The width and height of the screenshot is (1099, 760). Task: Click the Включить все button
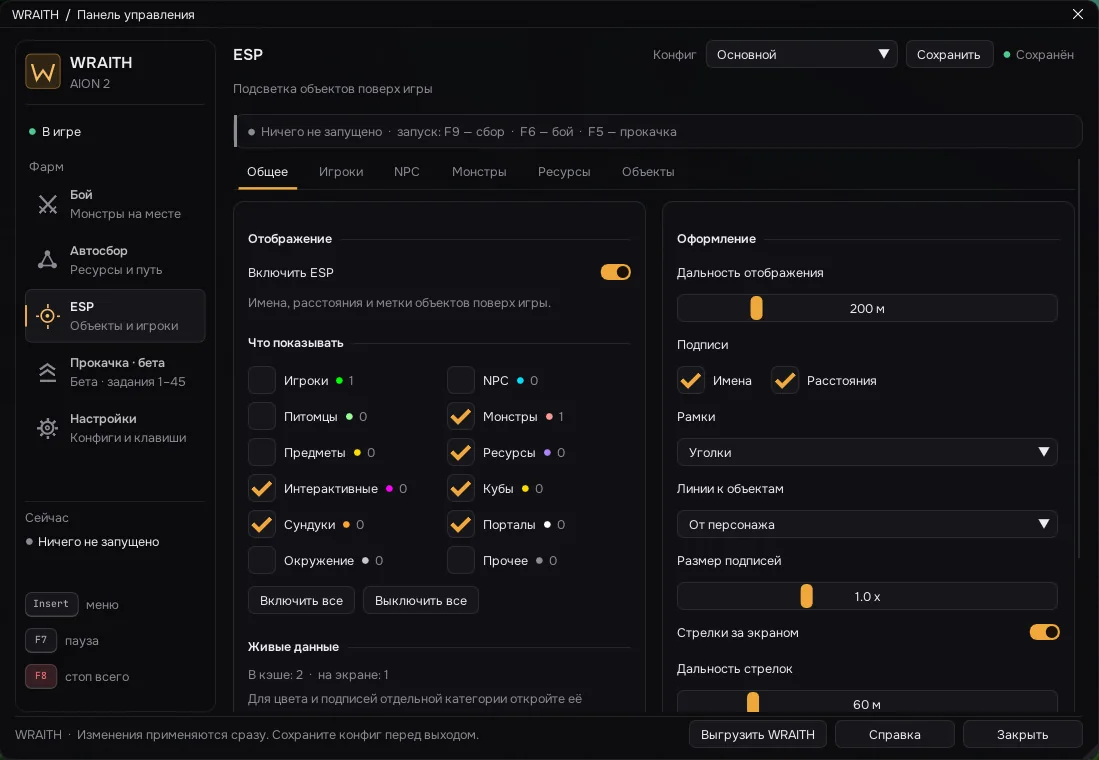point(301,601)
